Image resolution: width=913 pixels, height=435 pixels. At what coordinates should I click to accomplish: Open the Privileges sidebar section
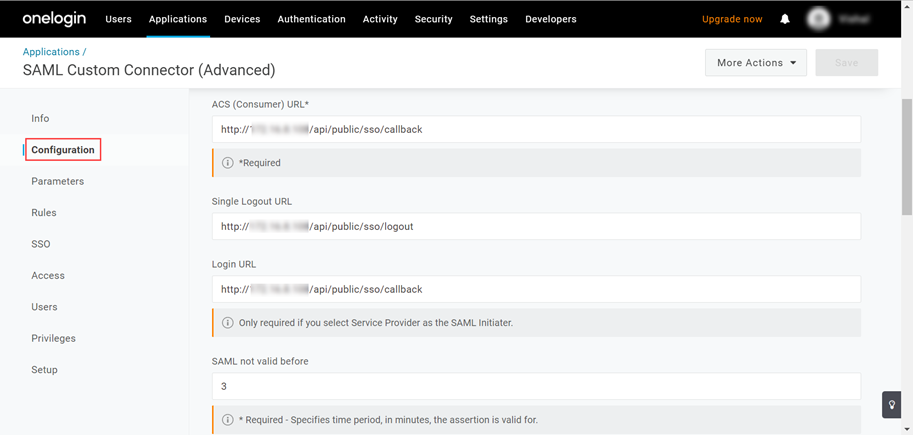tap(53, 338)
